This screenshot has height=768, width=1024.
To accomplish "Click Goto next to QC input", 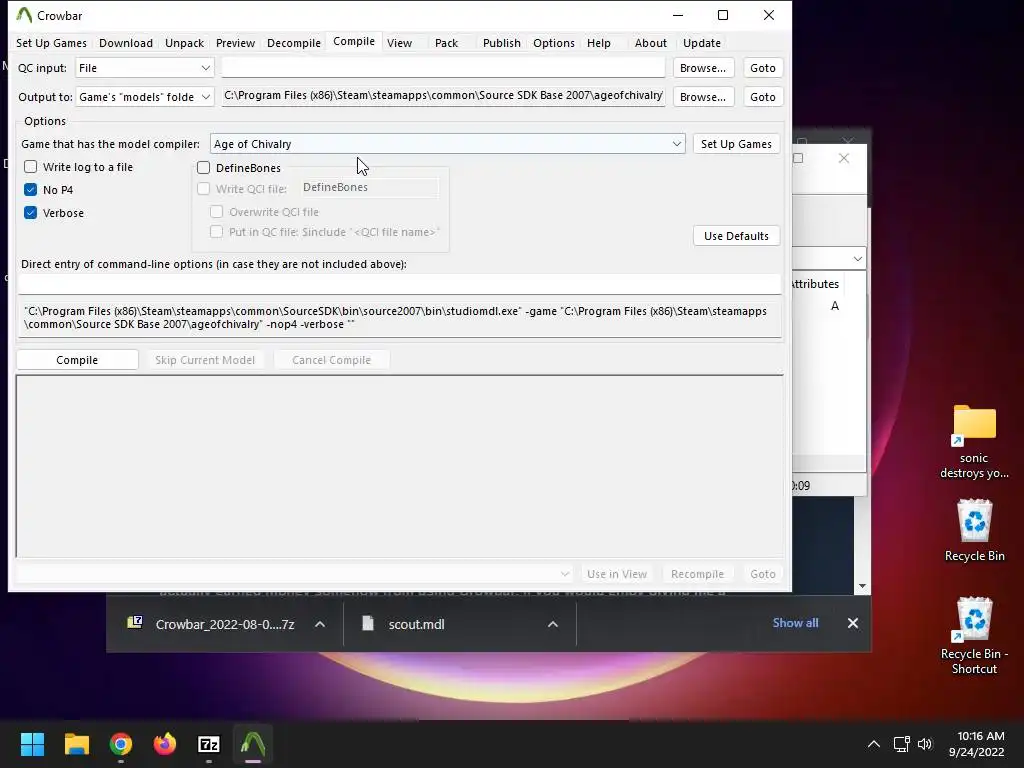I will point(762,68).
